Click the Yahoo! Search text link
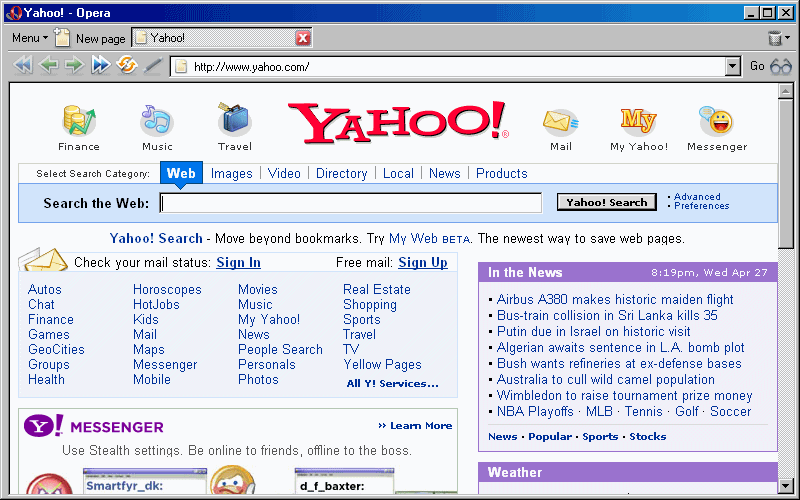 click(156, 239)
